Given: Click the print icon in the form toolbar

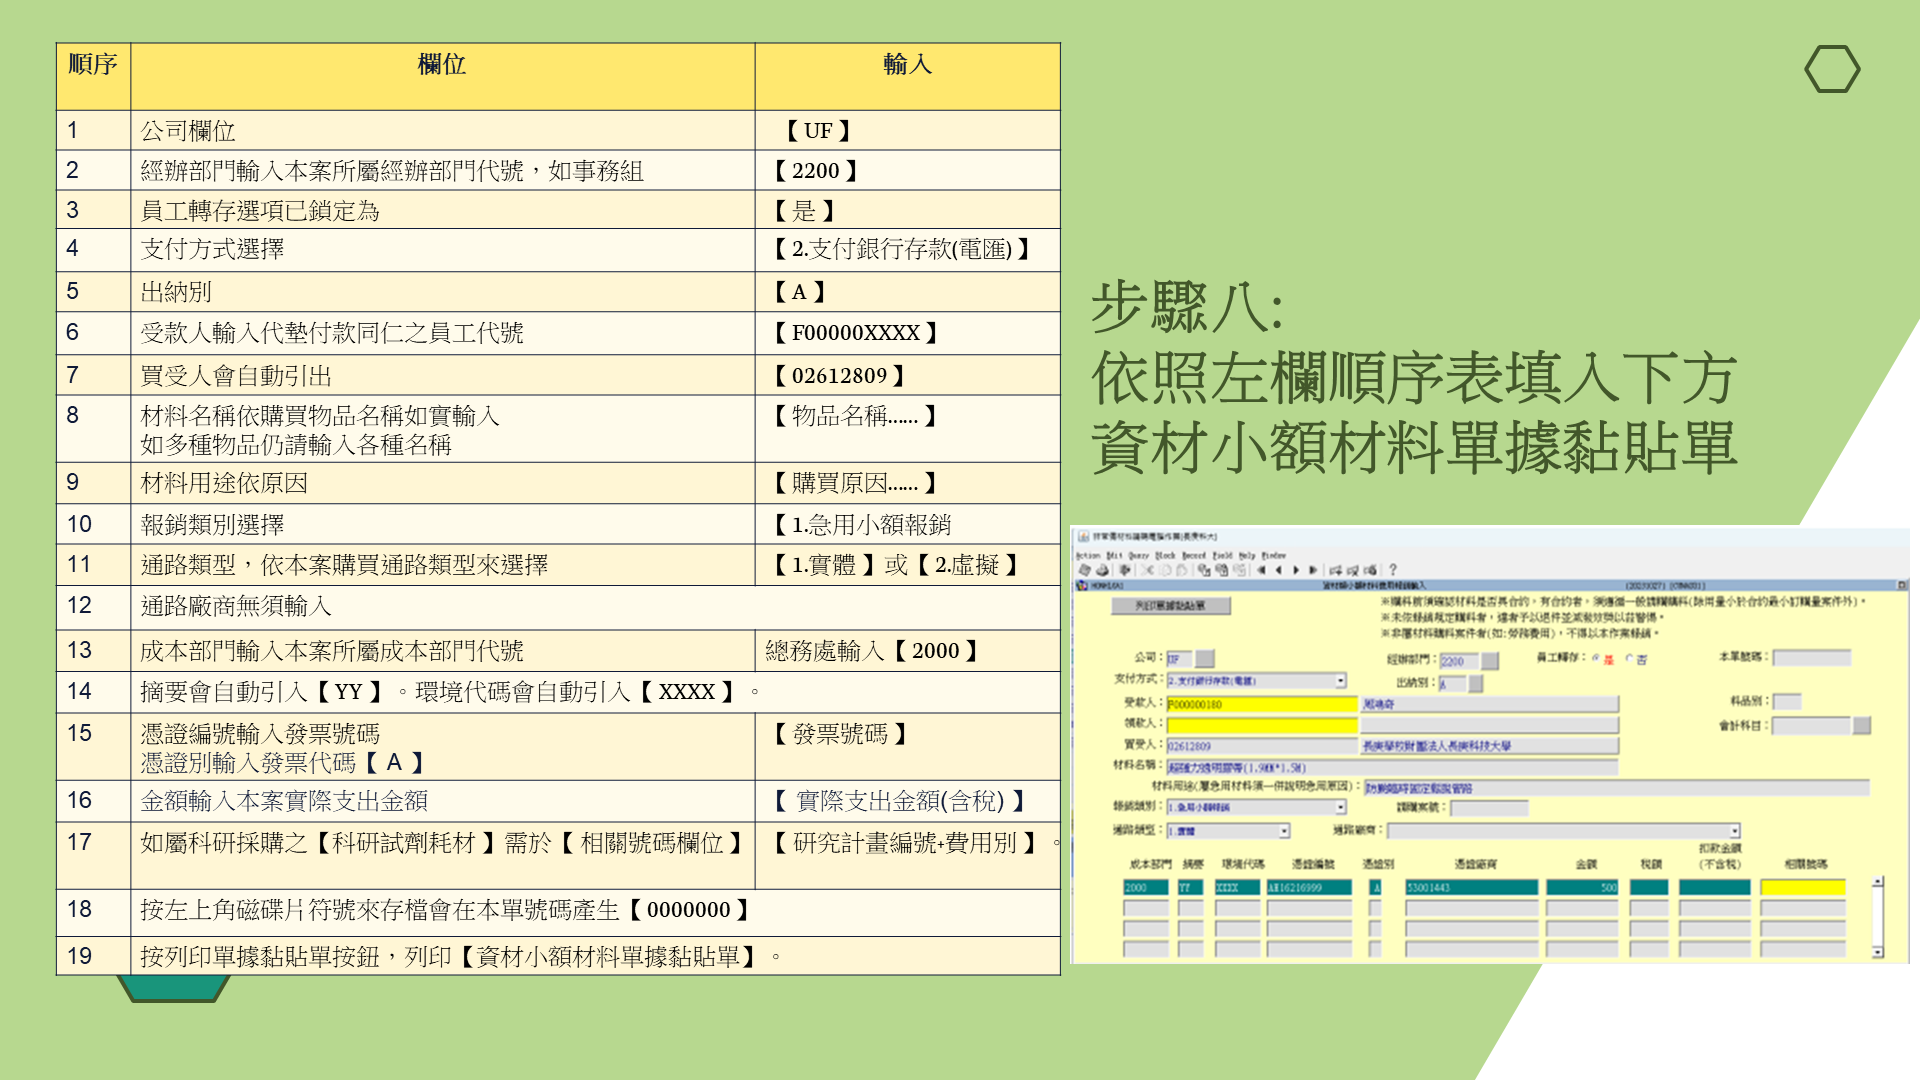Looking at the screenshot, I should point(1102,570).
